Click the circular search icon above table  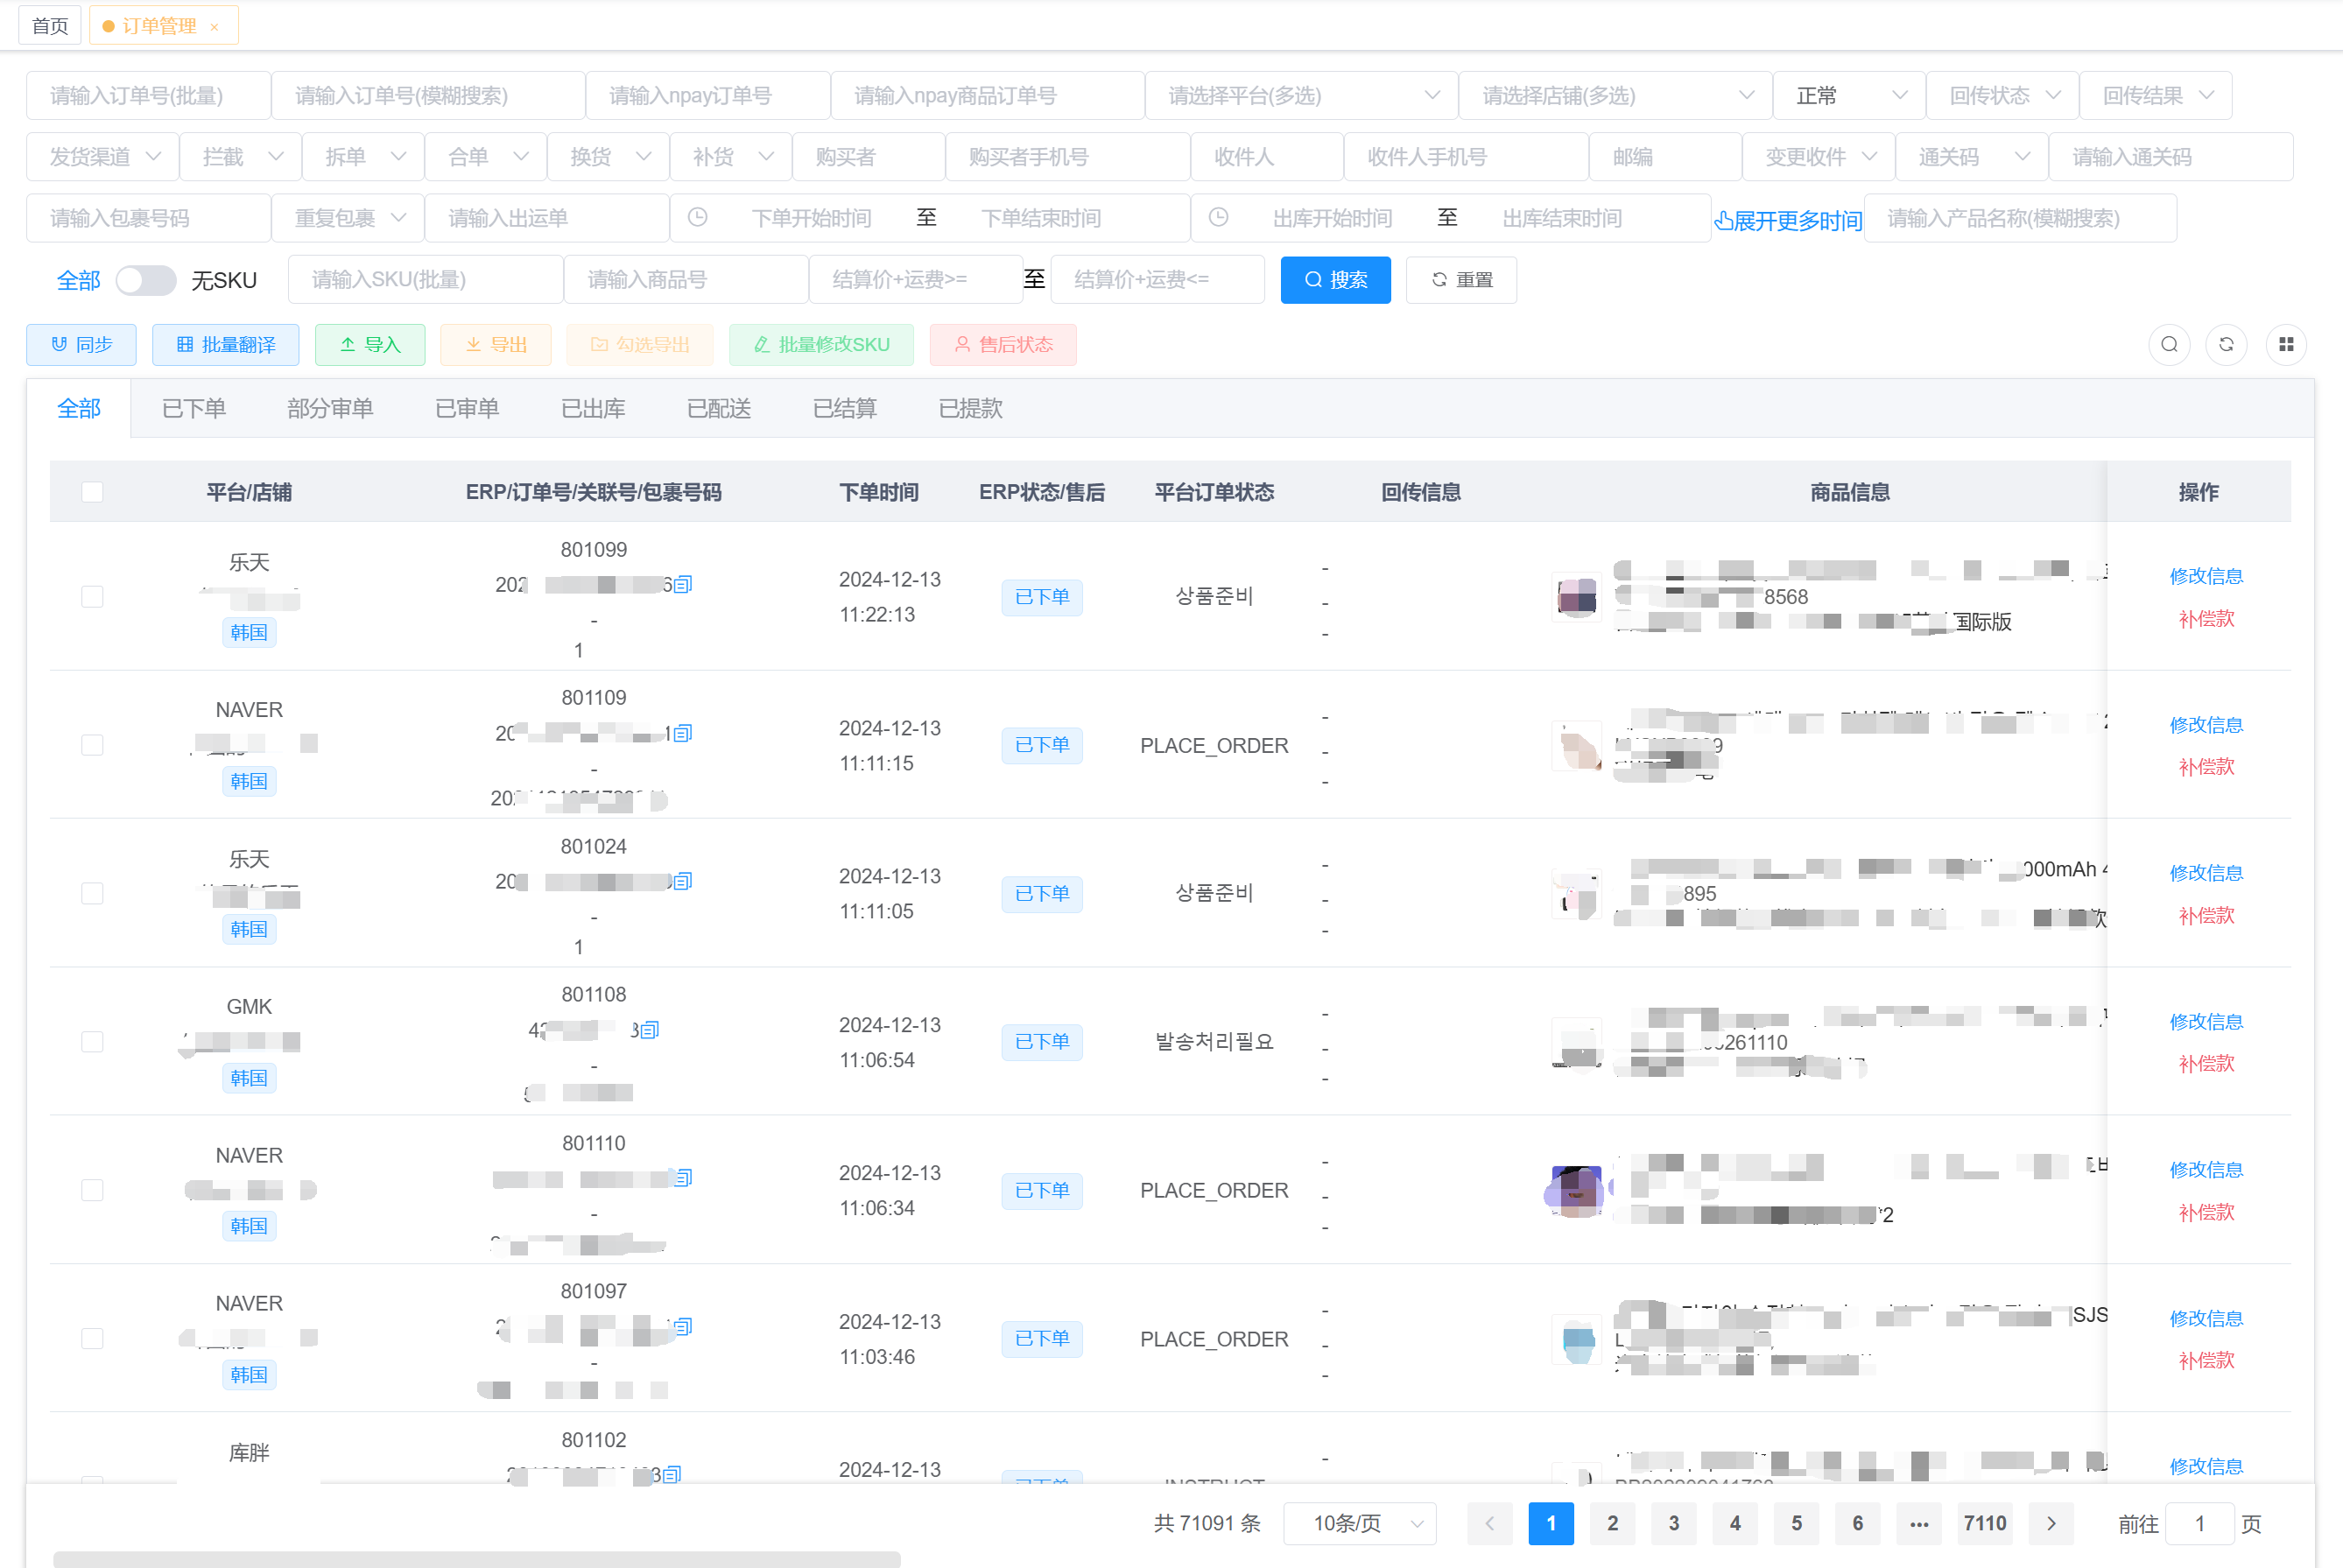click(2169, 344)
